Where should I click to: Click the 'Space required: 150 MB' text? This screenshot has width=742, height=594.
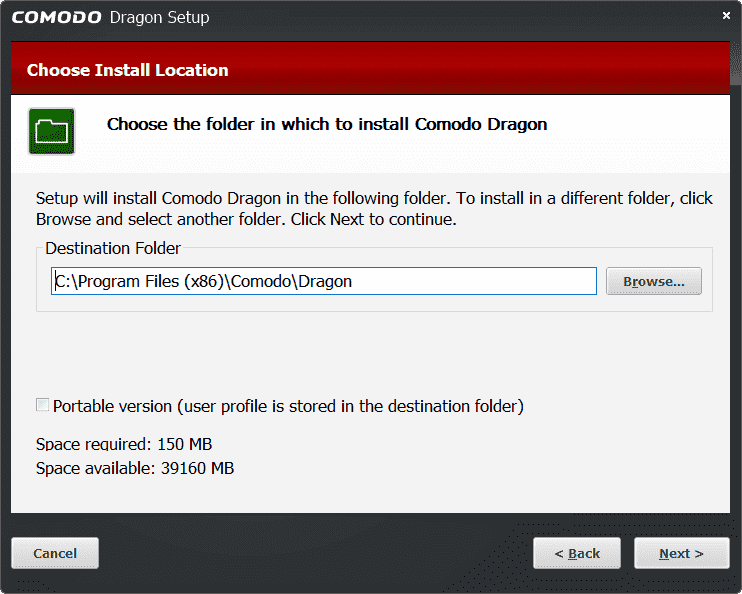(124, 444)
